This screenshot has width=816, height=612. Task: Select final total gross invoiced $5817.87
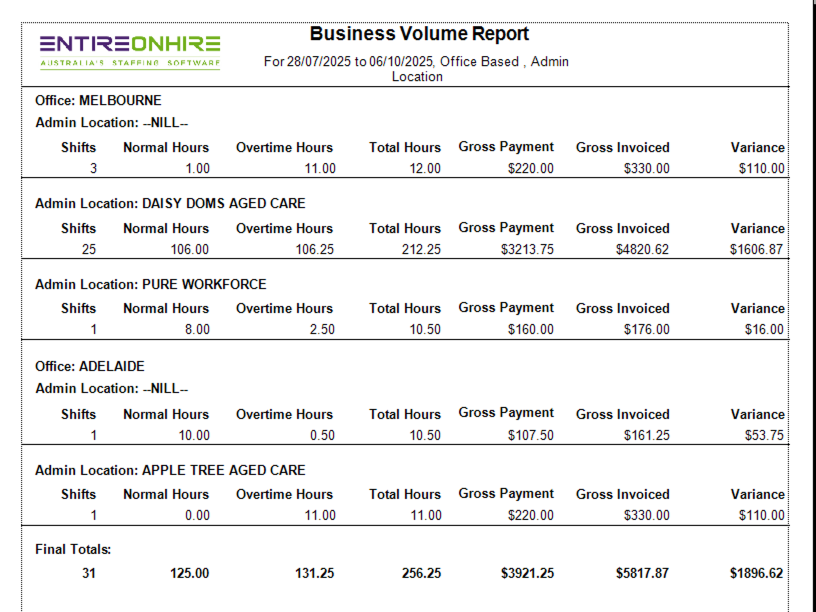pos(642,574)
